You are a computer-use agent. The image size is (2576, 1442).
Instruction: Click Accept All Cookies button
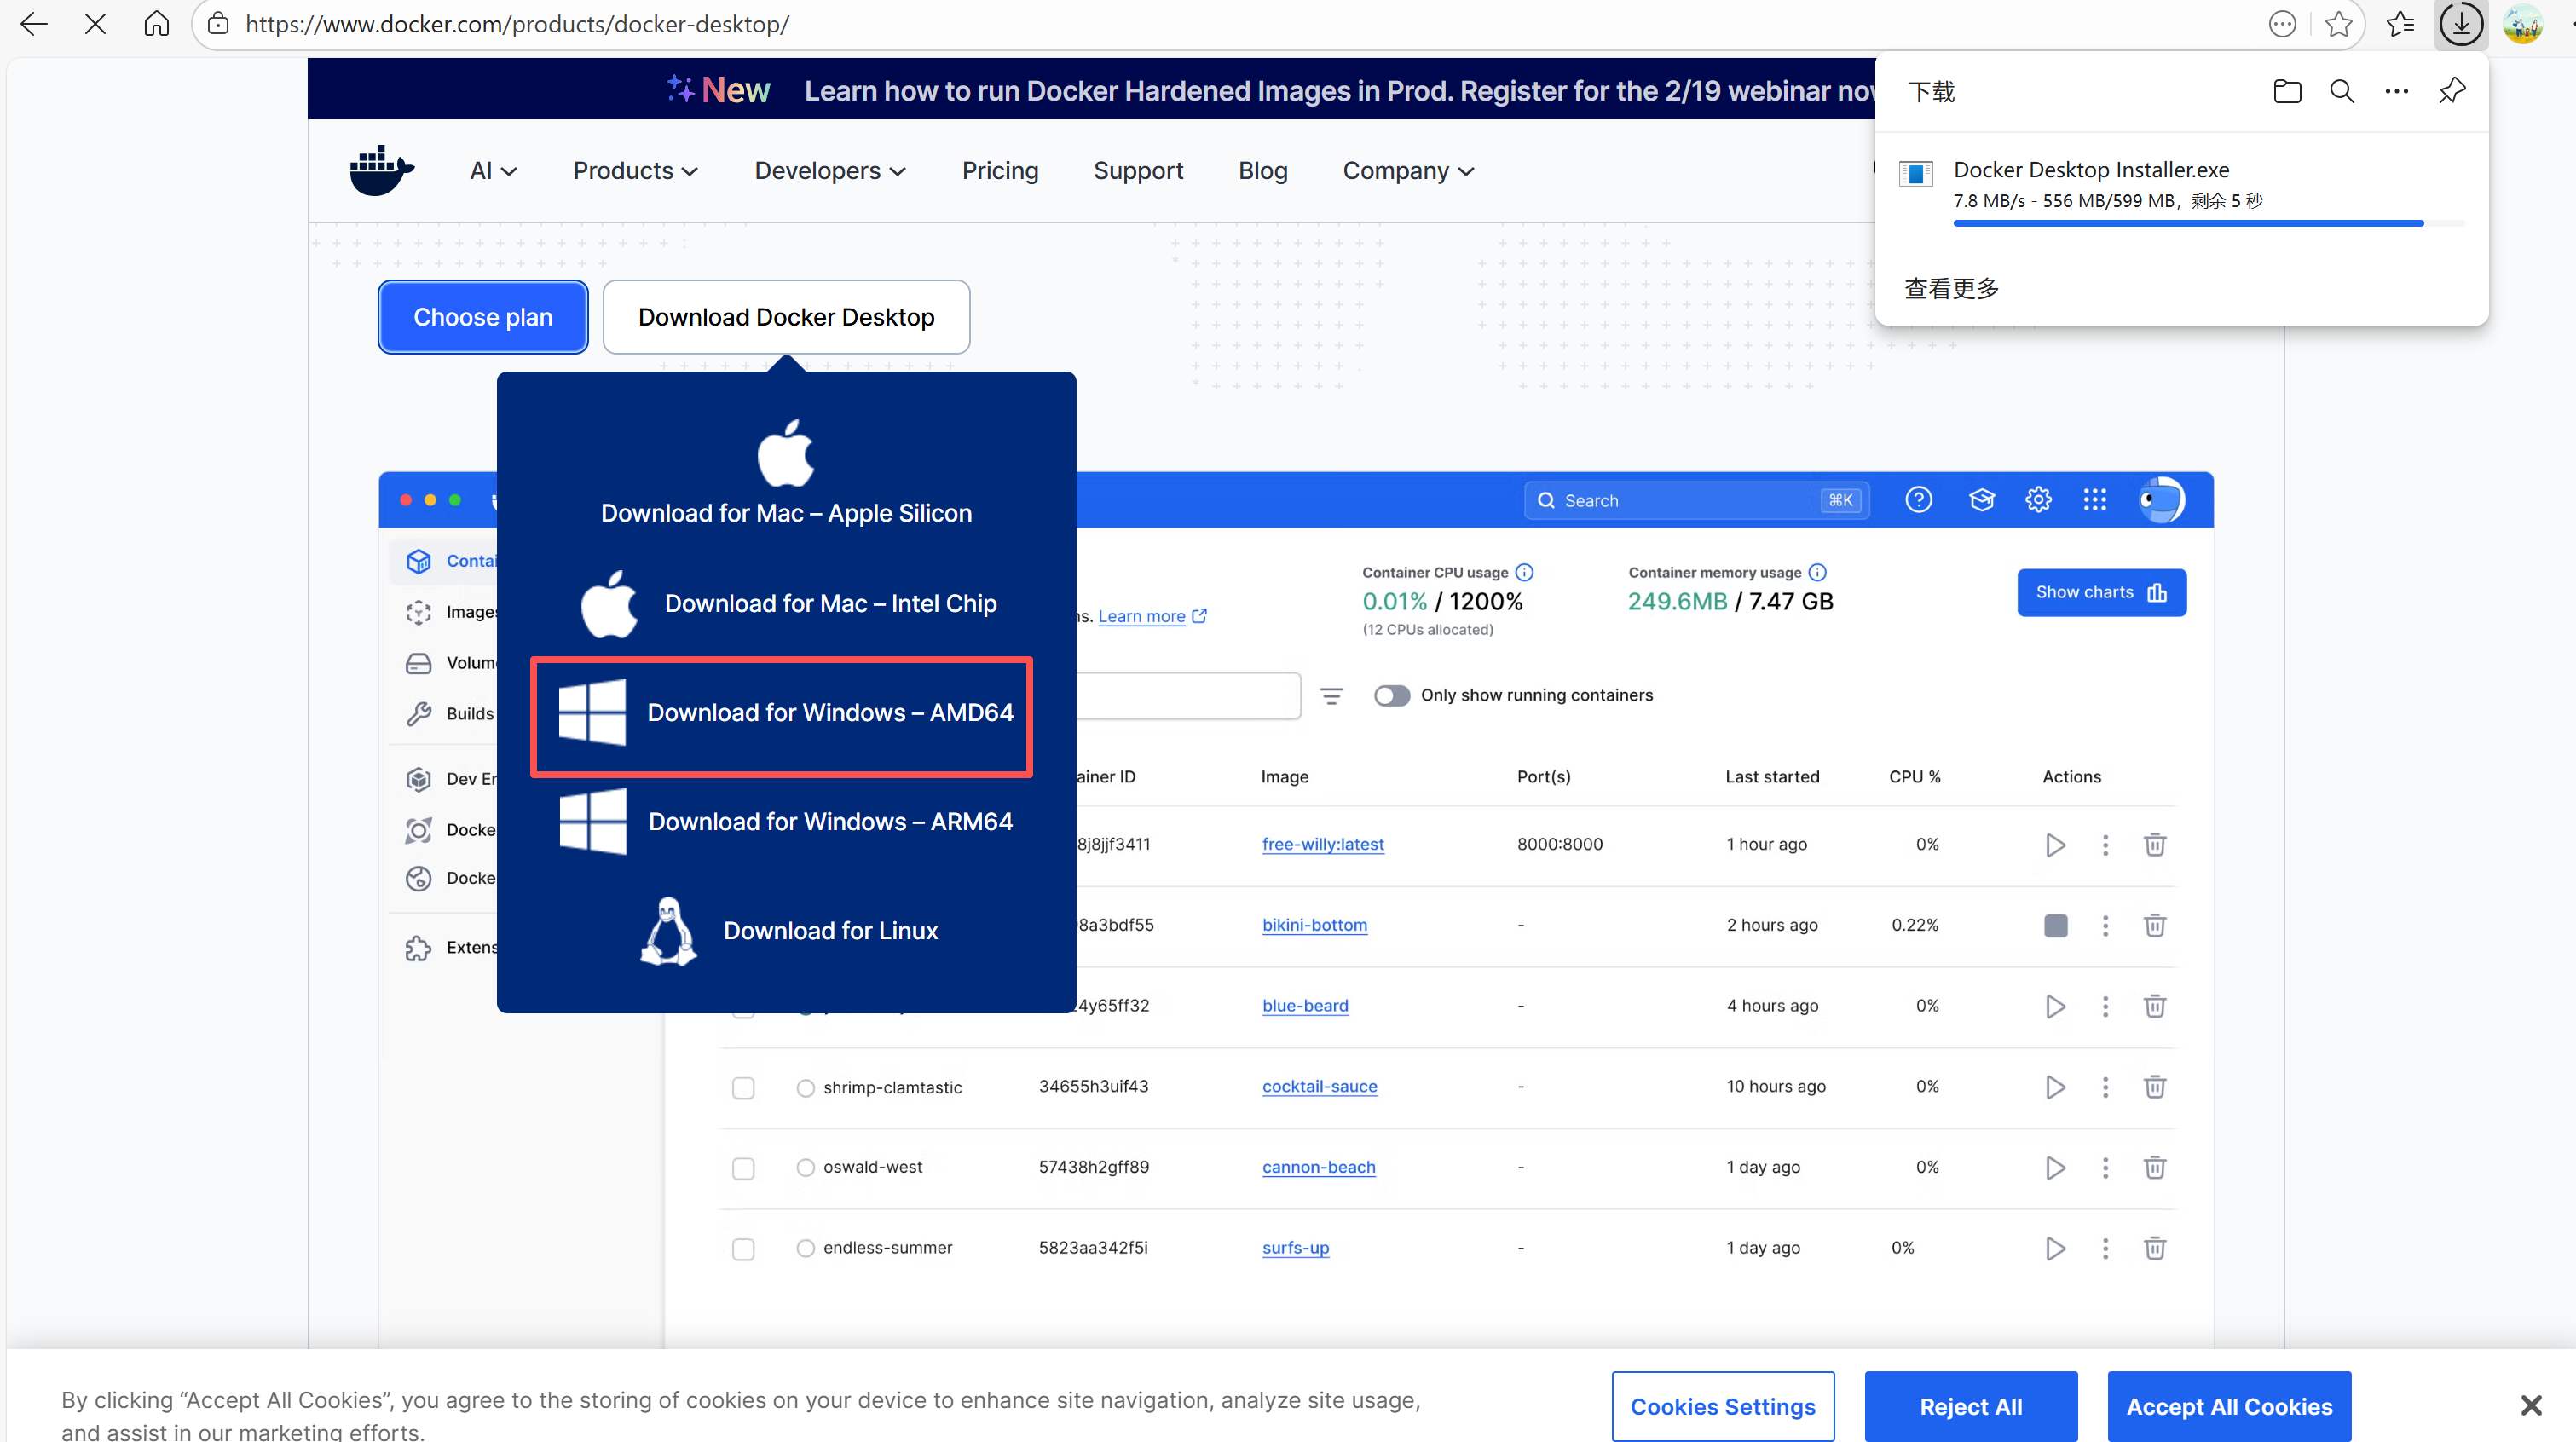click(x=2228, y=1406)
